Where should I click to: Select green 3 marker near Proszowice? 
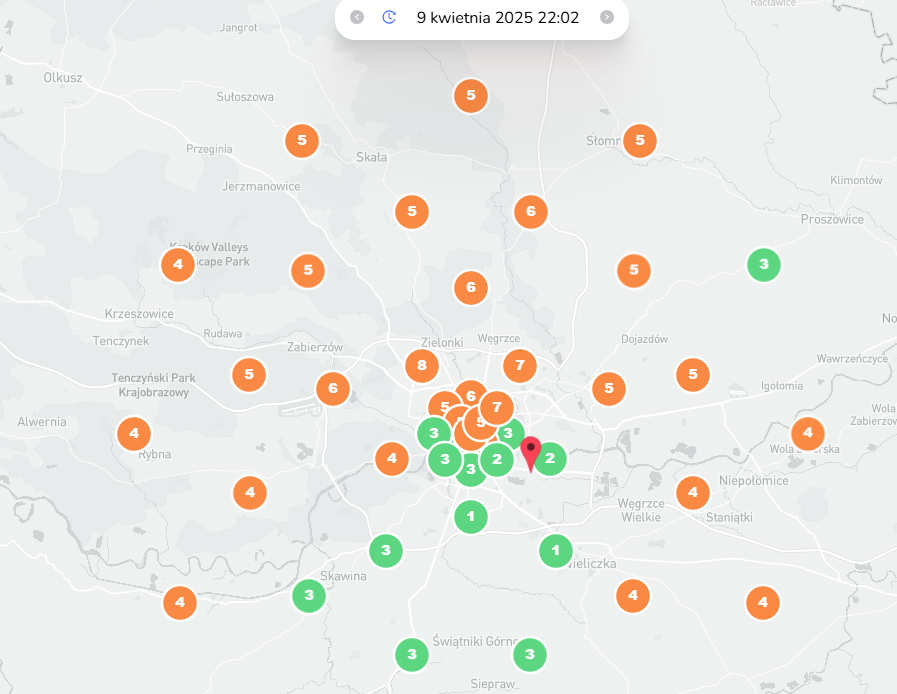click(764, 265)
